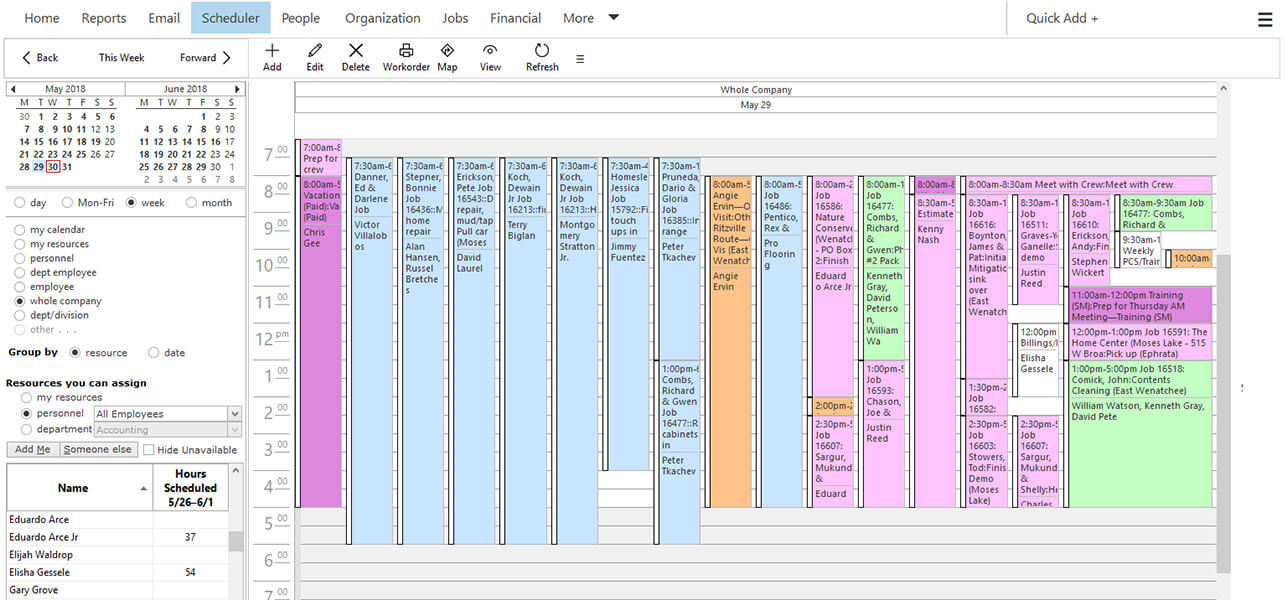Open the Quick Add + menu
Screen dimensions: 1285x600
pos(1062,18)
